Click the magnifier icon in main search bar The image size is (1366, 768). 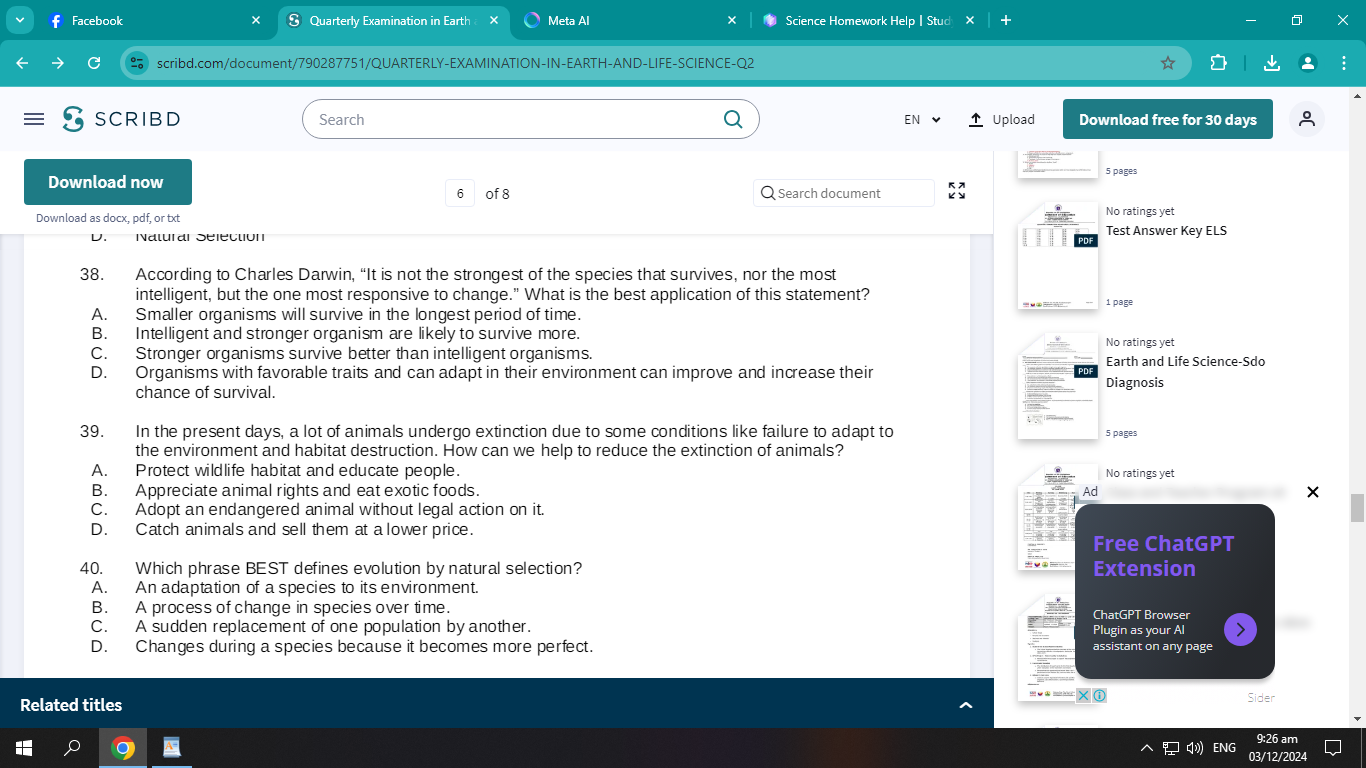(733, 119)
